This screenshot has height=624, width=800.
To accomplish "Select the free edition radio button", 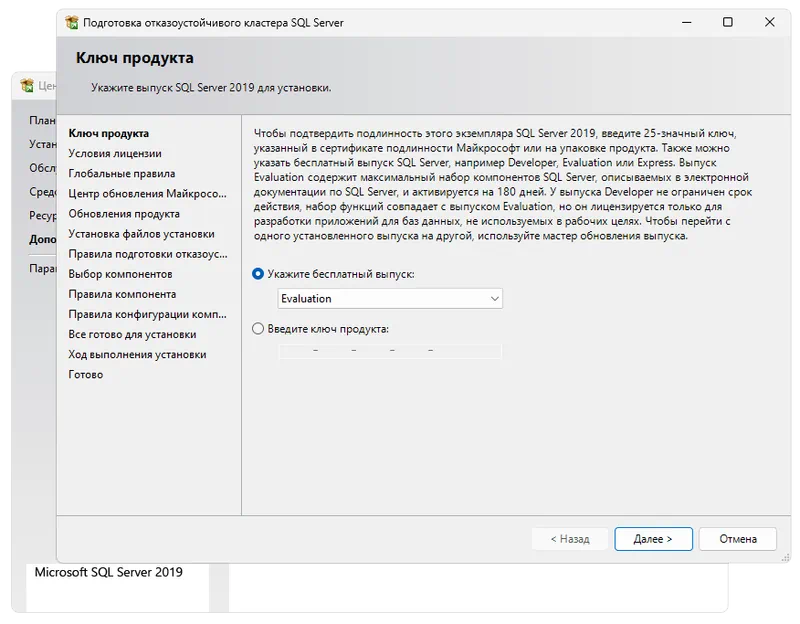I will (258, 274).
